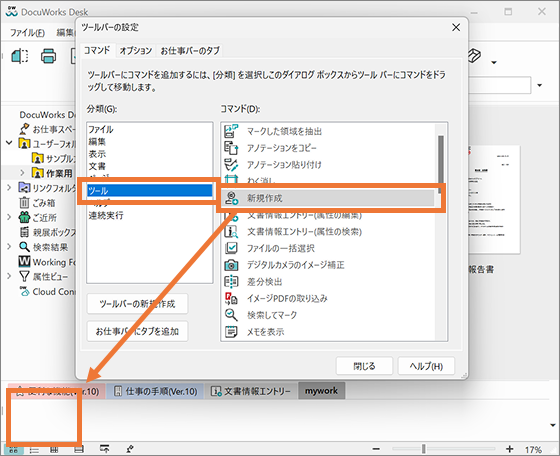
Task: Select the ファイルの一括選択 command
Action: click(280, 248)
